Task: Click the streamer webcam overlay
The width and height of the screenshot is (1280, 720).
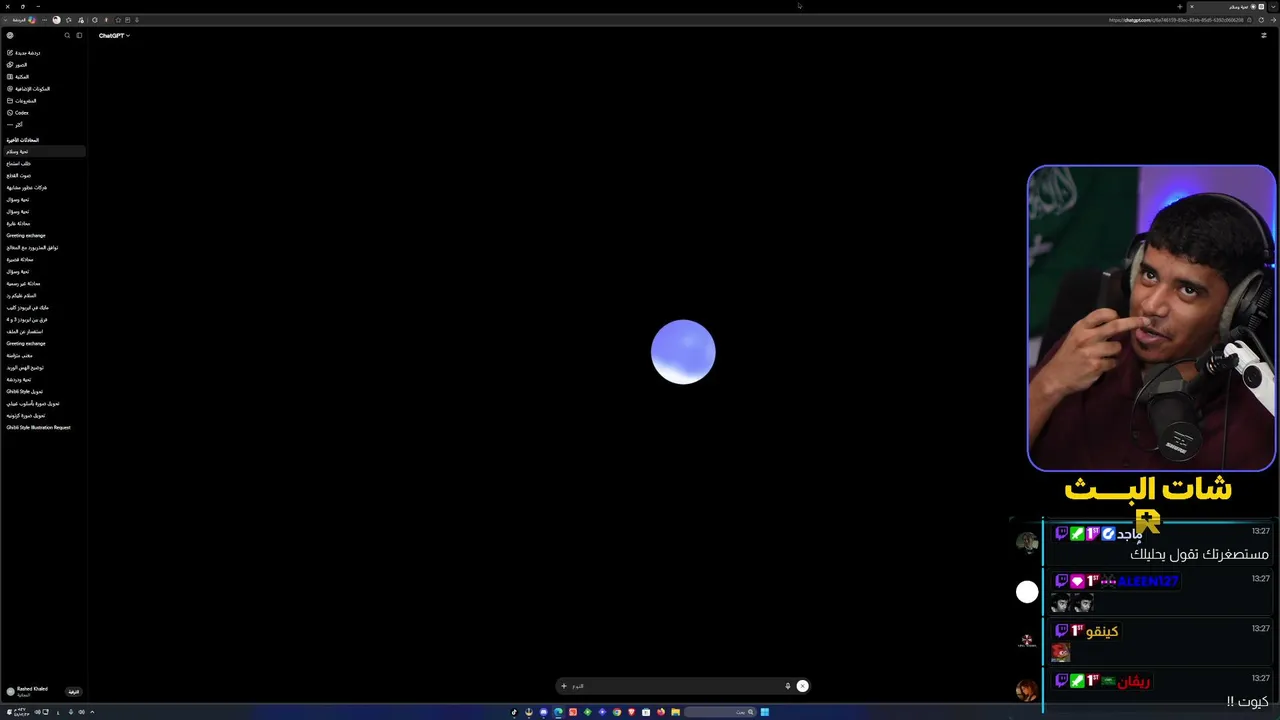Action: (x=1151, y=318)
